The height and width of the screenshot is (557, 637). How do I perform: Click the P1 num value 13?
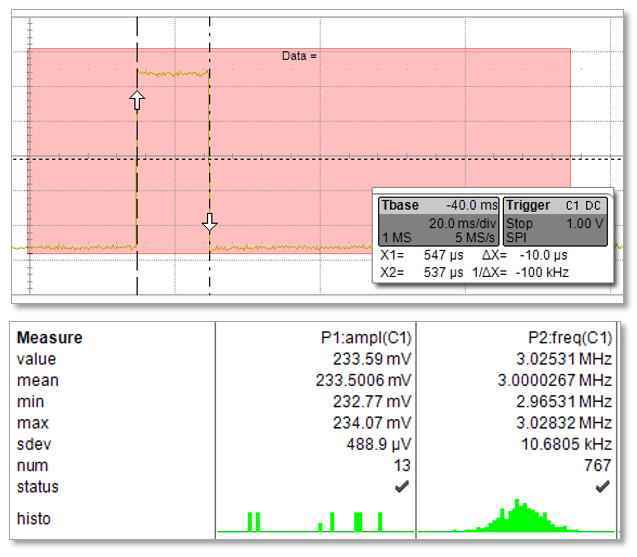[402, 465]
